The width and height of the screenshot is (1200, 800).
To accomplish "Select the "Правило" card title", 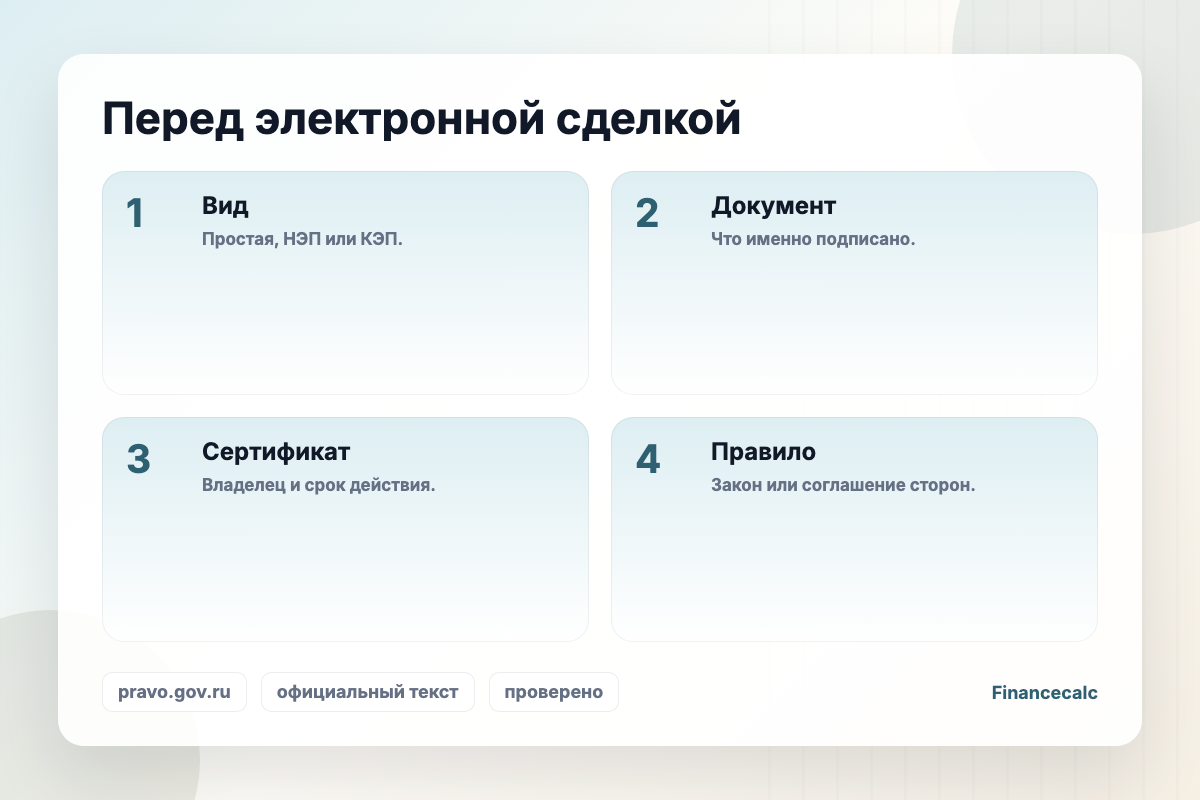I will click(x=763, y=452).
